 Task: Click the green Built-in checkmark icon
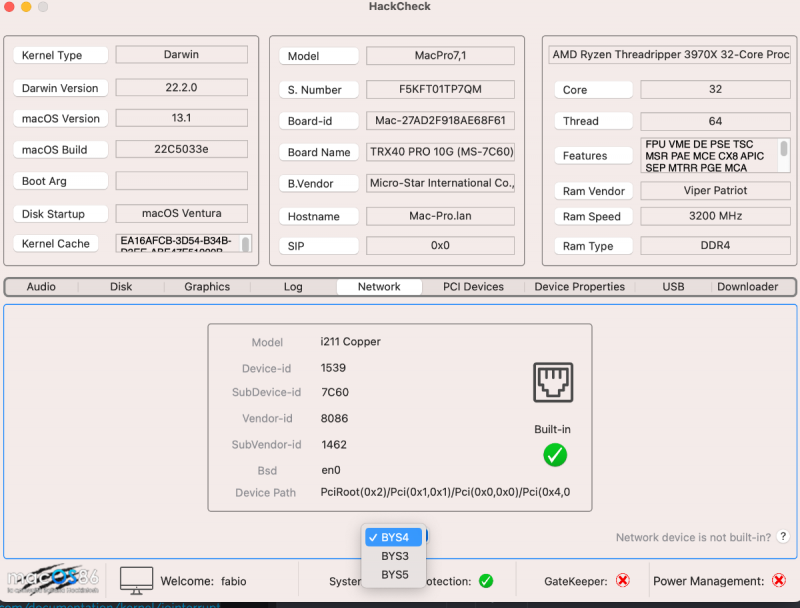[x=555, y=455]
